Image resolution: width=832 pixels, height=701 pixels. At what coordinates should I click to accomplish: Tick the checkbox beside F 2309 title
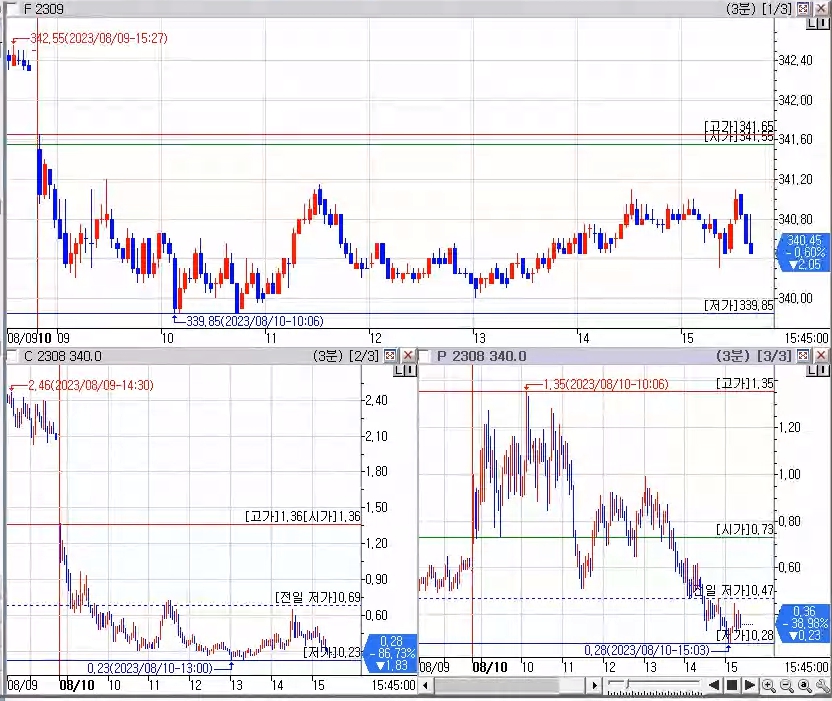[11, 8]
